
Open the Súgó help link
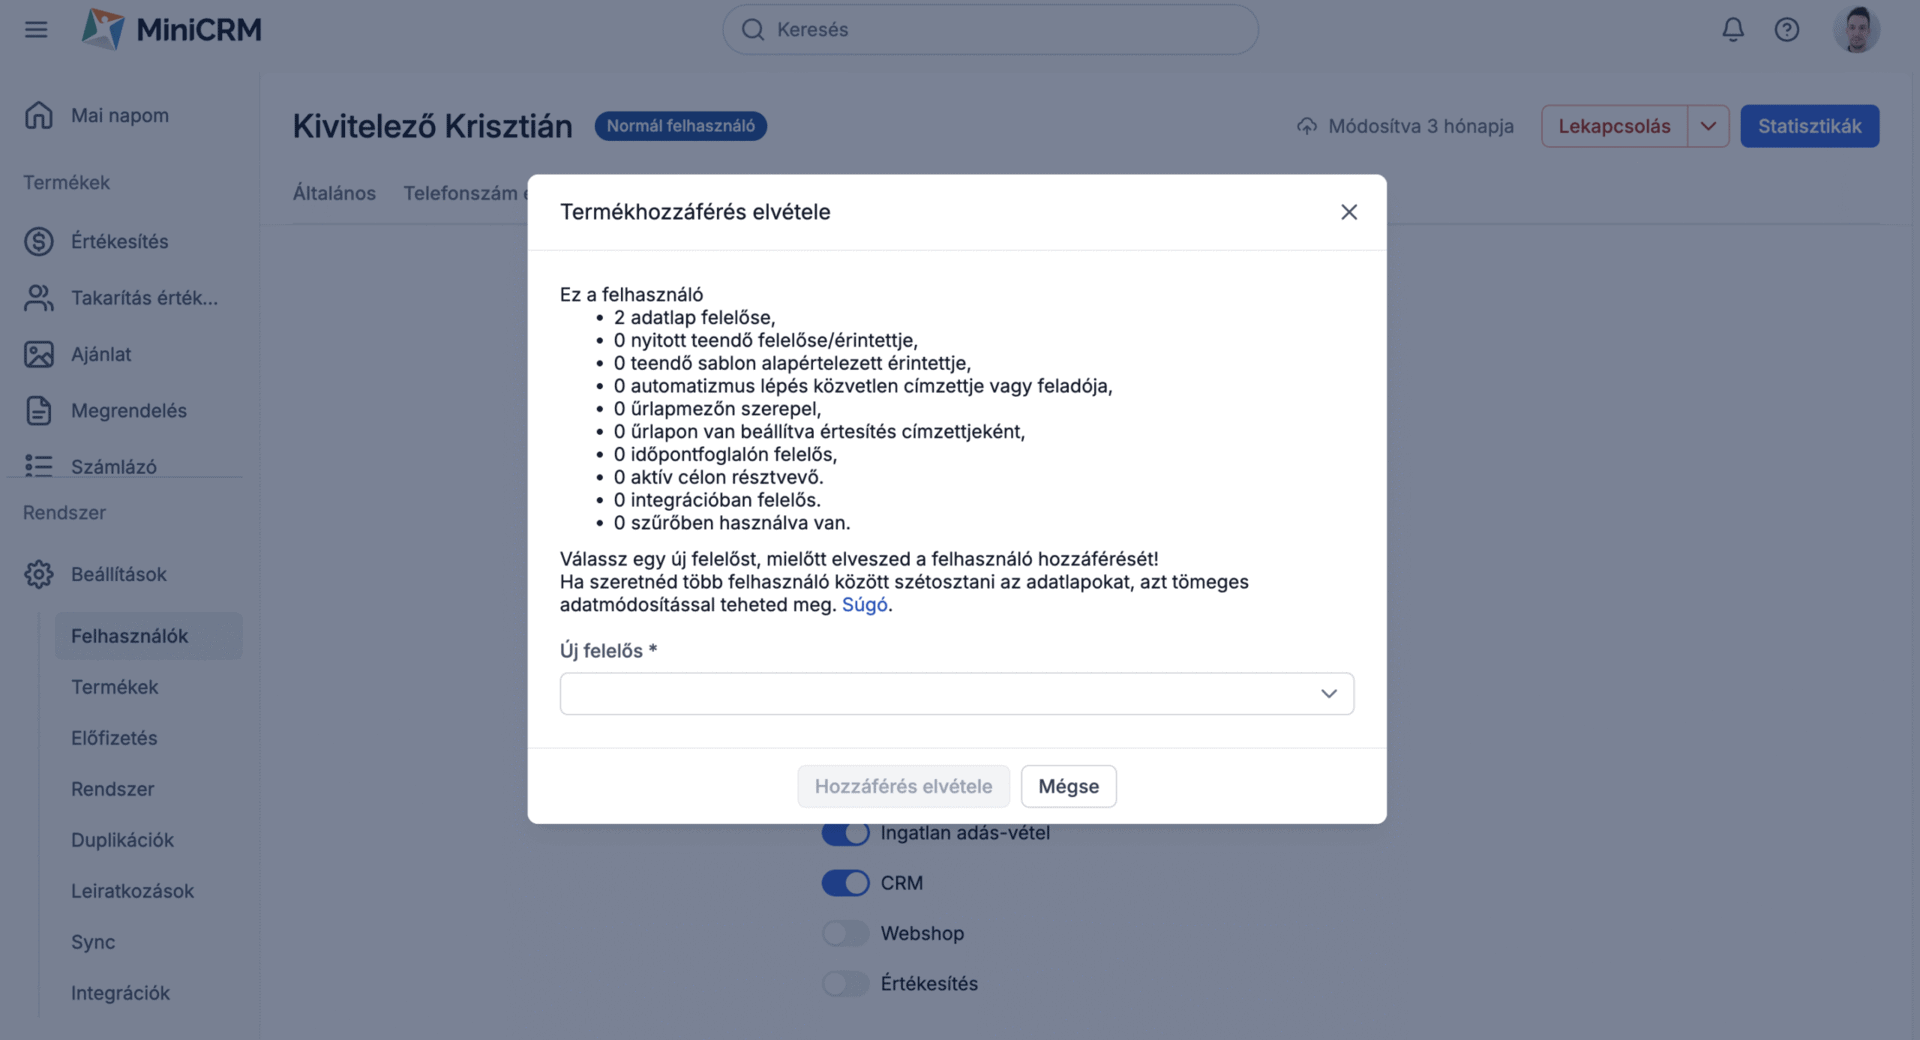click(x=864, y=605)
